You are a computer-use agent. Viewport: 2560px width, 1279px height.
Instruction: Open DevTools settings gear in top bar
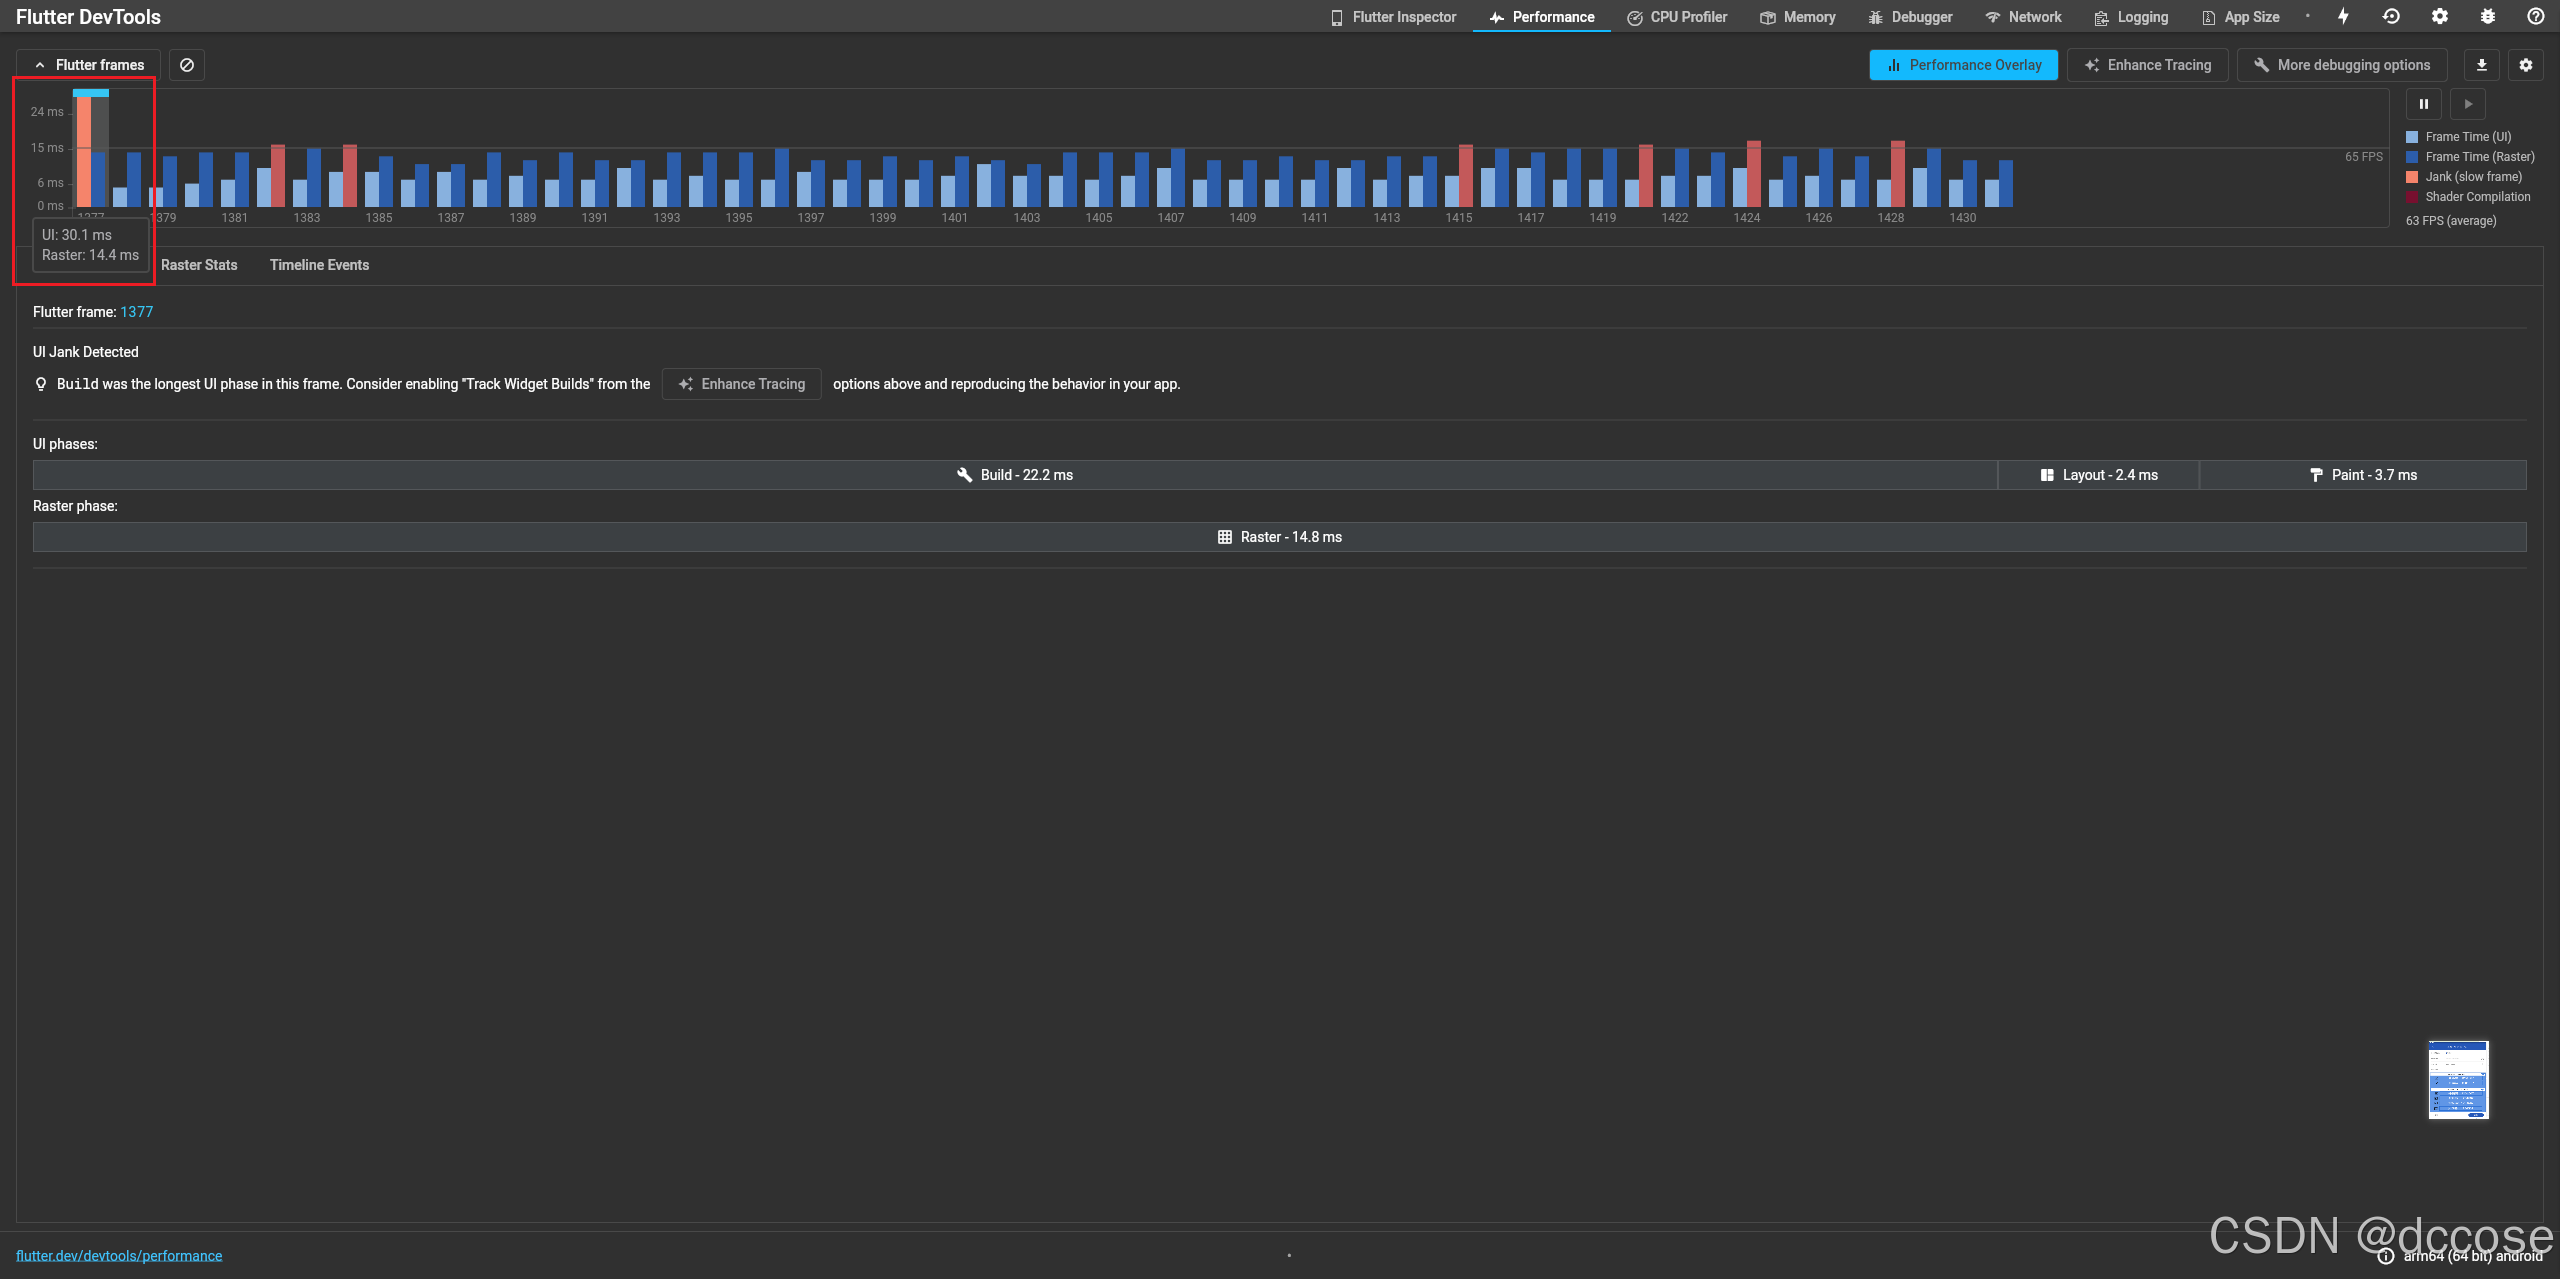click(2440, 16)
